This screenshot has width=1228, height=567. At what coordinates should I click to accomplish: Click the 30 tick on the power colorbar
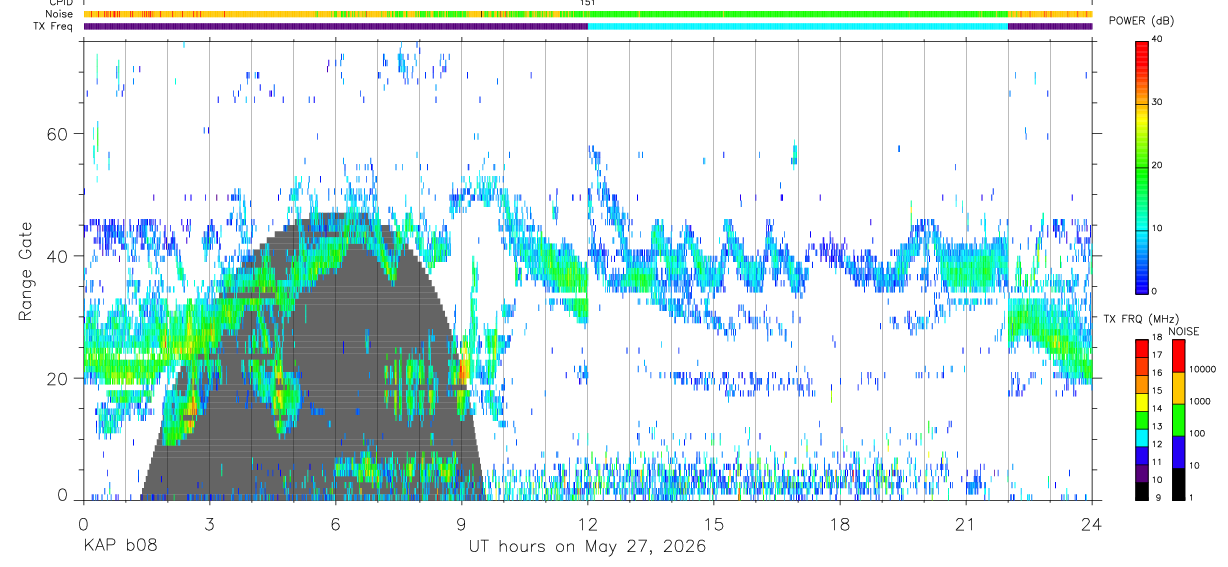tap(1158, 103)
